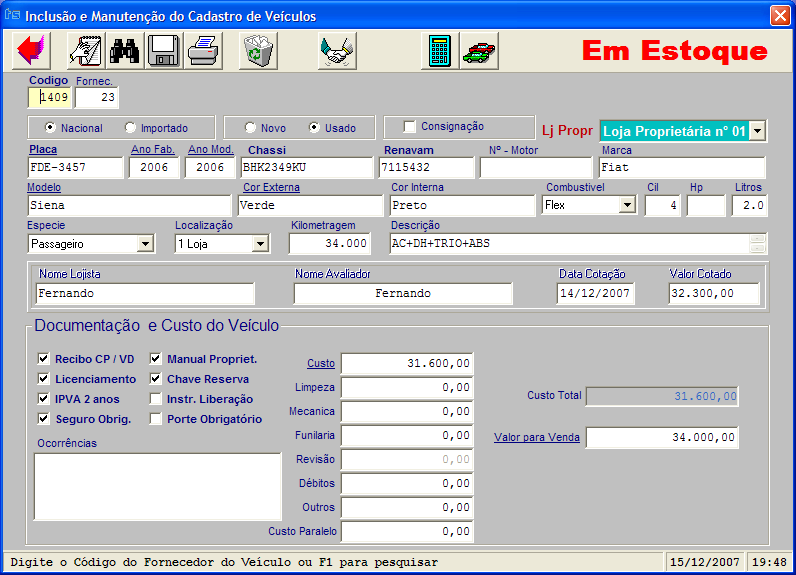The image size is (796, 575).
Task: Click the Limpeza cost field
Action: (407, 387)
